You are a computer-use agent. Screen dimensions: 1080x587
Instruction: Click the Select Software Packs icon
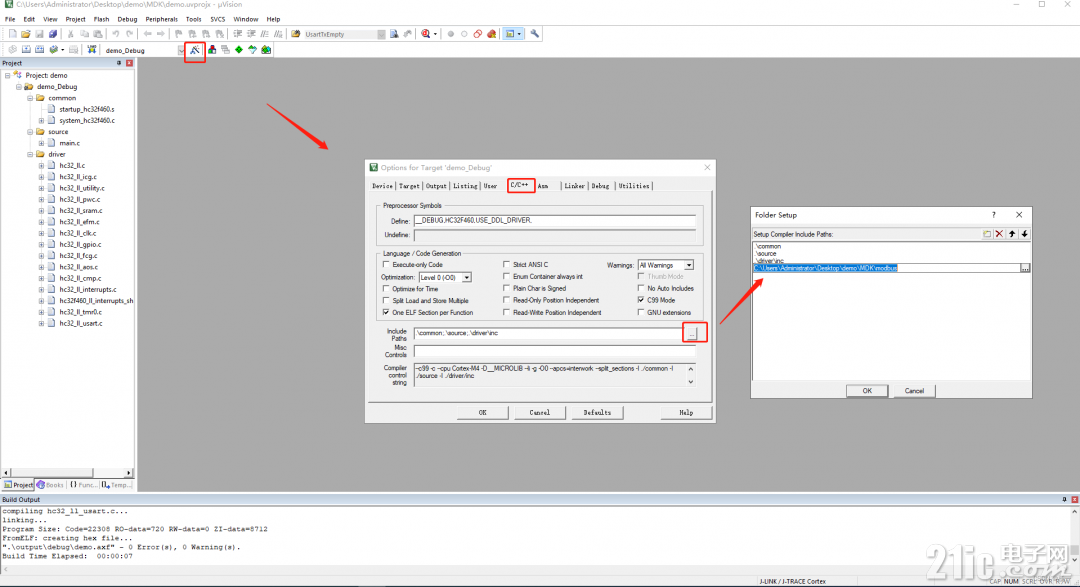(x=252, y=50)
